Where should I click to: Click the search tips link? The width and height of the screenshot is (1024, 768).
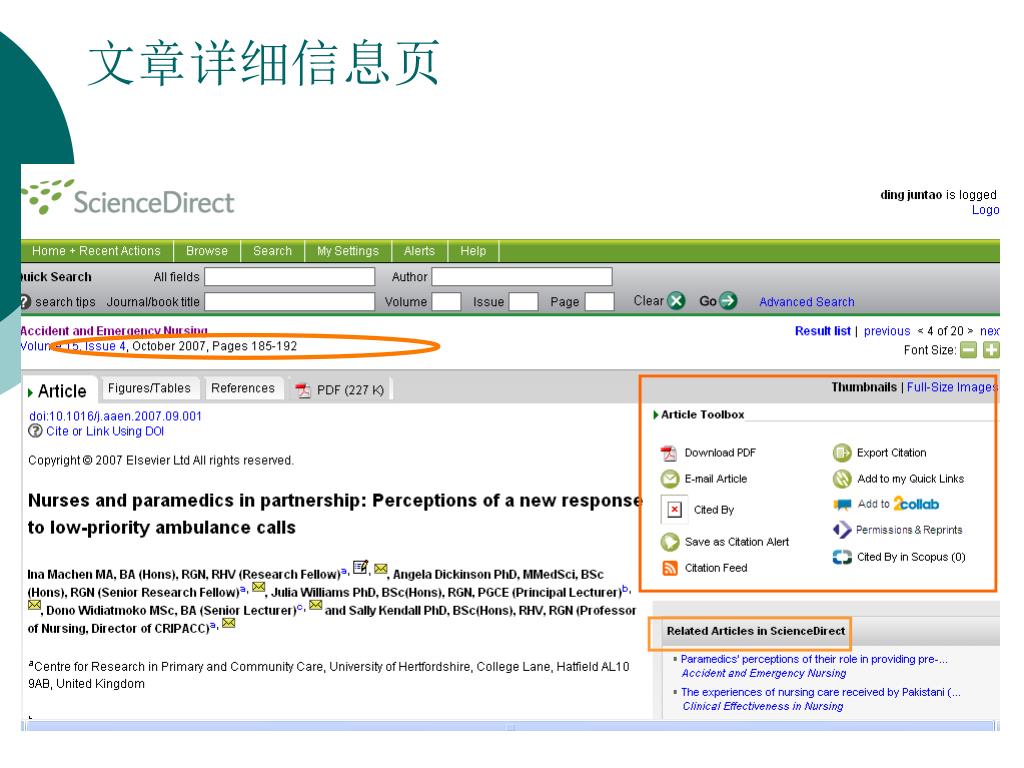[65, 302]
